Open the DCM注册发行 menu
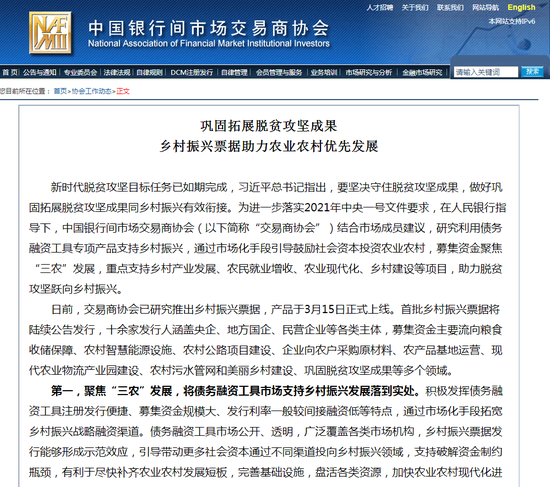550x487 pixels. 192,72
